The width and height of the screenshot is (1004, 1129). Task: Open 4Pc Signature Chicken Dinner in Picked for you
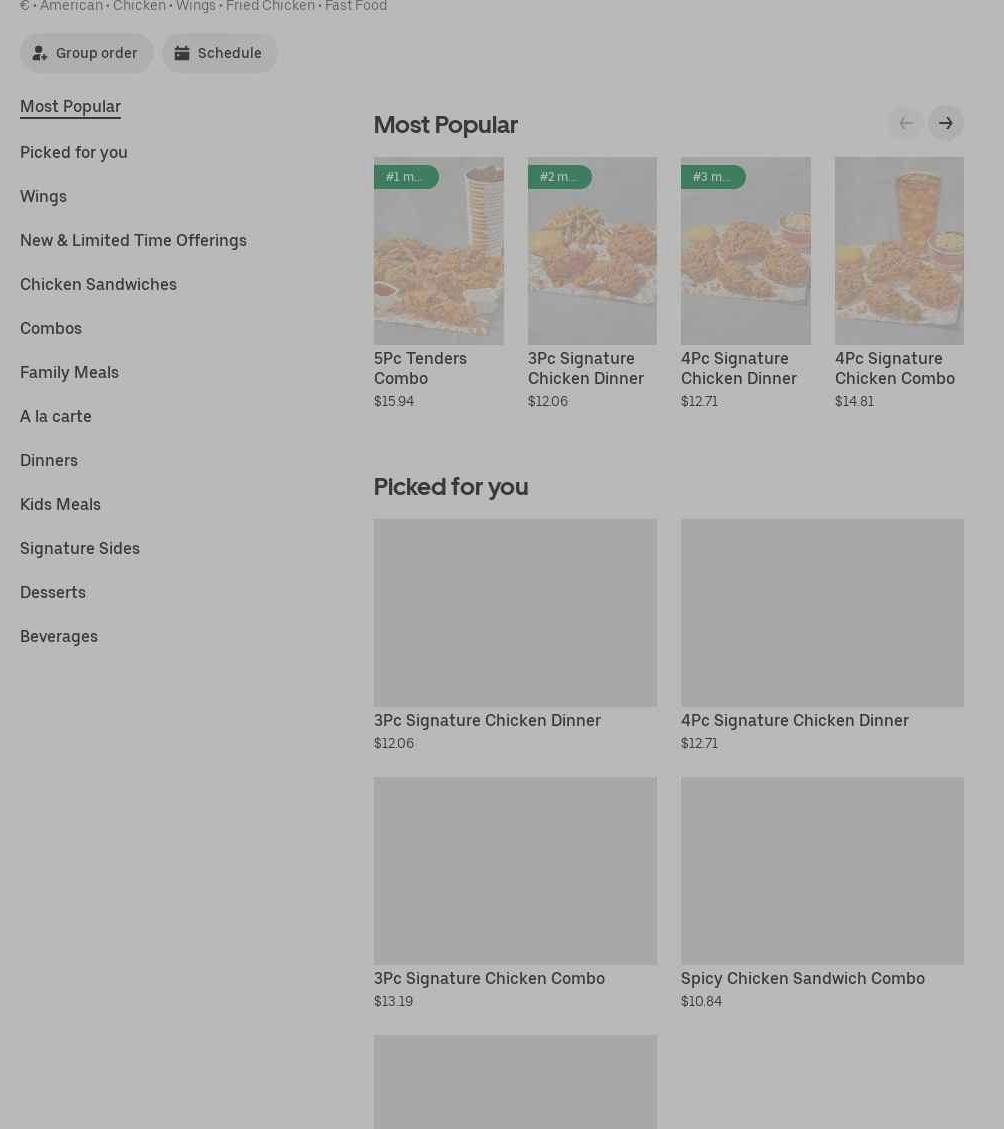click(x=822, y=613)
